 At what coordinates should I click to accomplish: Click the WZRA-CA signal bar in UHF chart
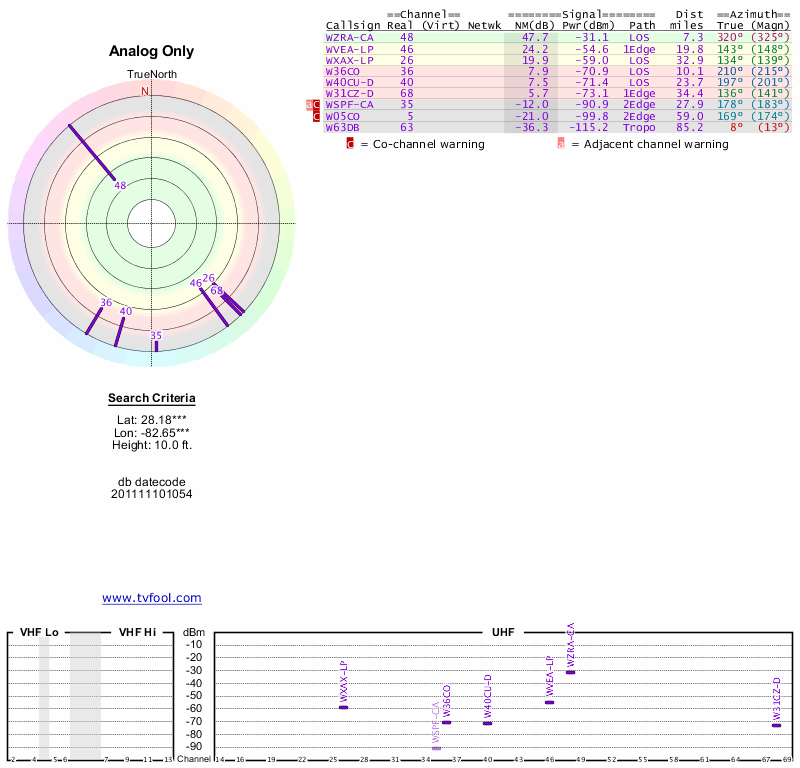[570, 672]
